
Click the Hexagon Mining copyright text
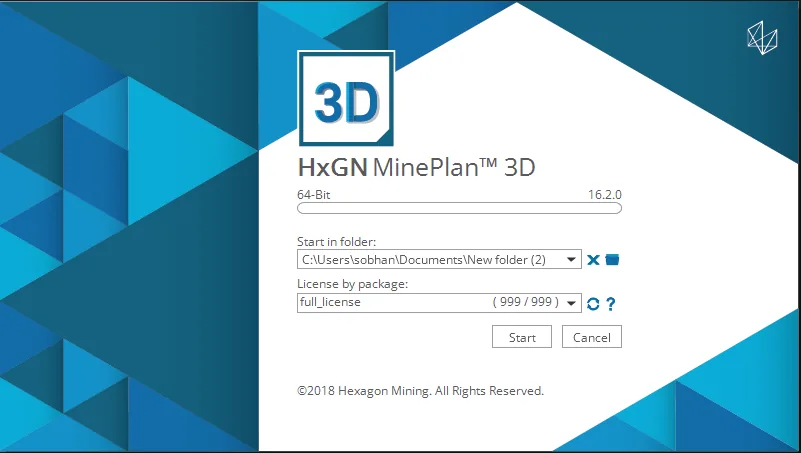click(x=420, y=391)
